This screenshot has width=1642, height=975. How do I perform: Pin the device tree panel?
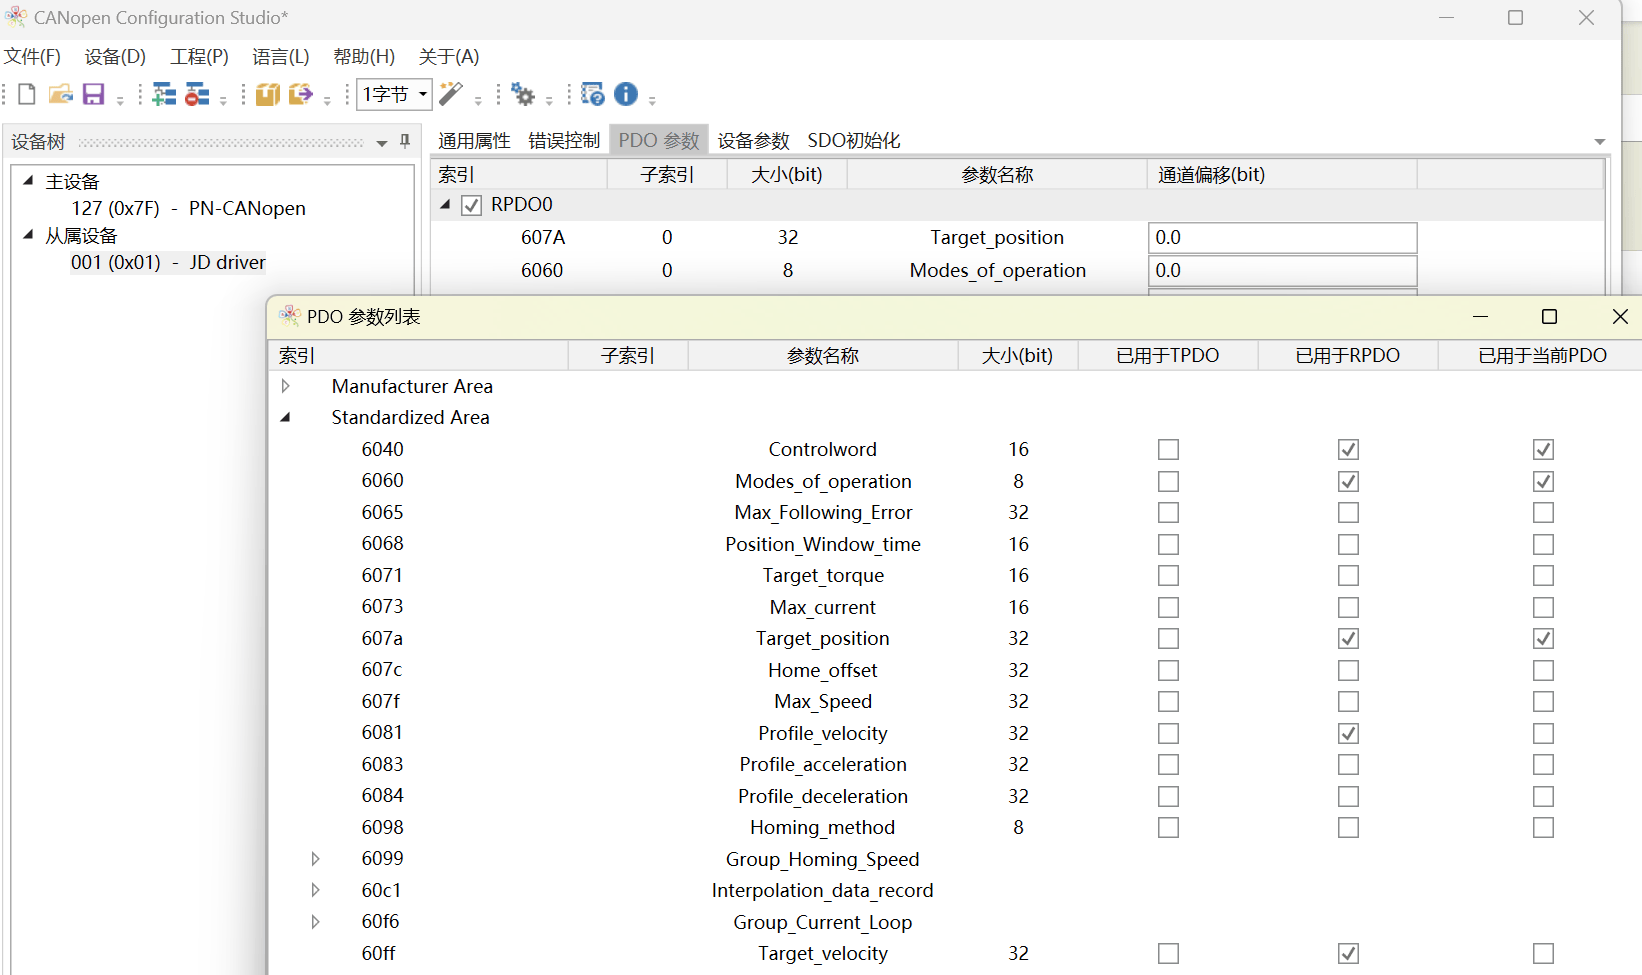pyautogui.click(x=405, y=141)
